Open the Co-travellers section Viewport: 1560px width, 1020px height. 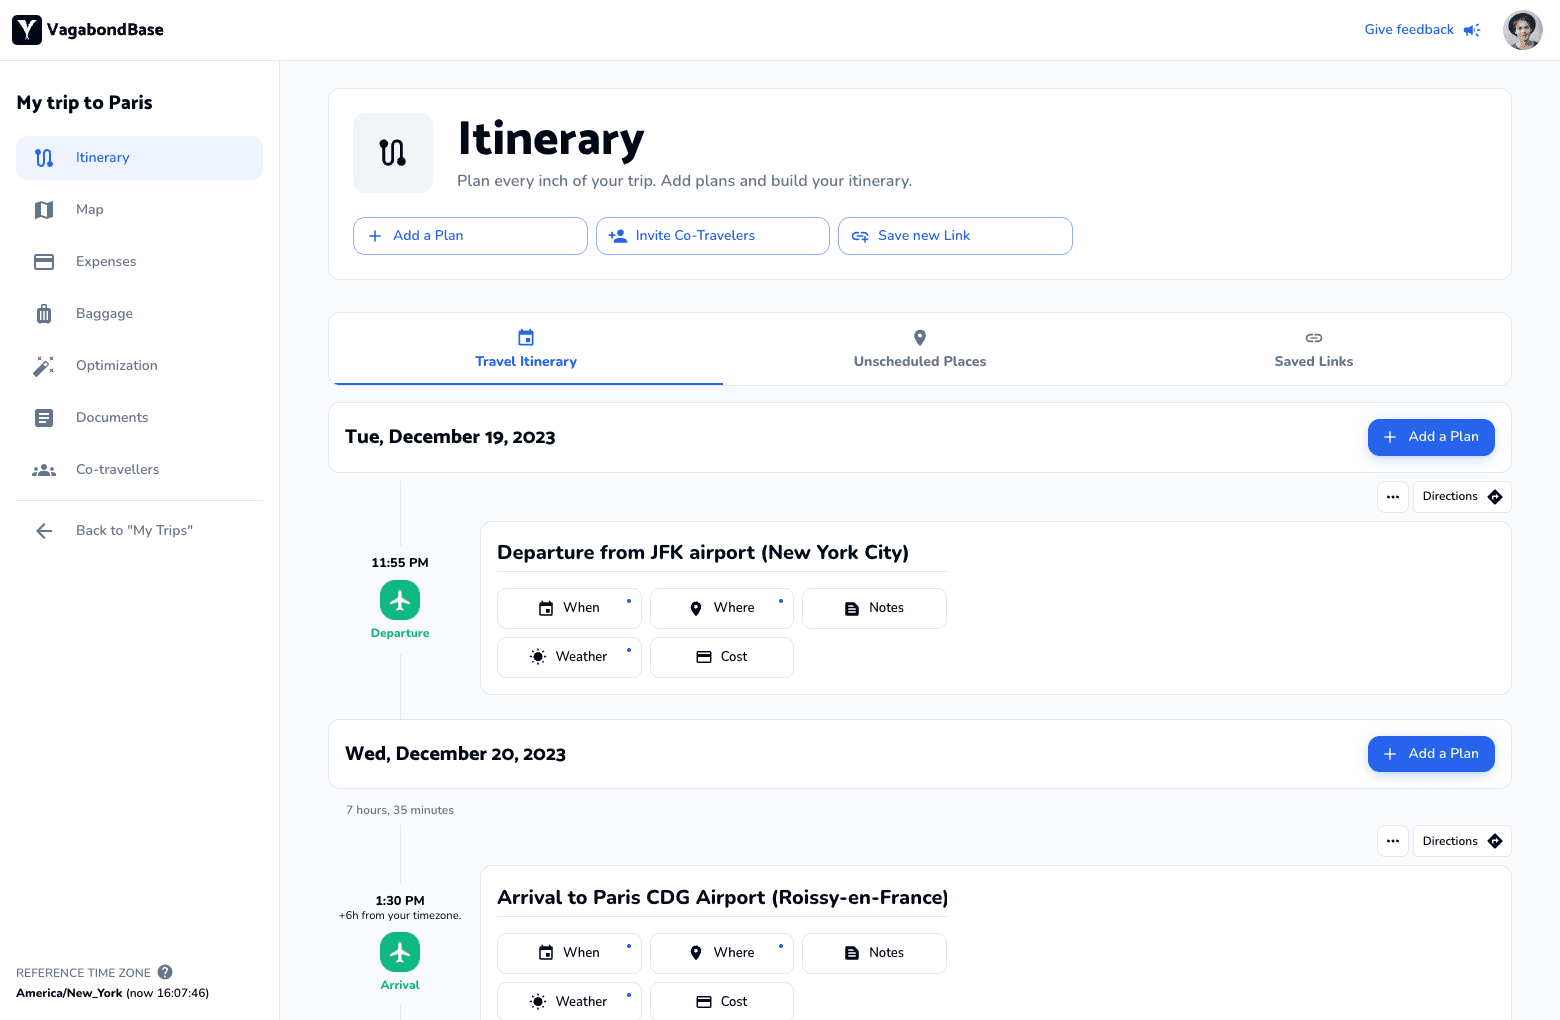pyautogui.click(x=117, y=470)
